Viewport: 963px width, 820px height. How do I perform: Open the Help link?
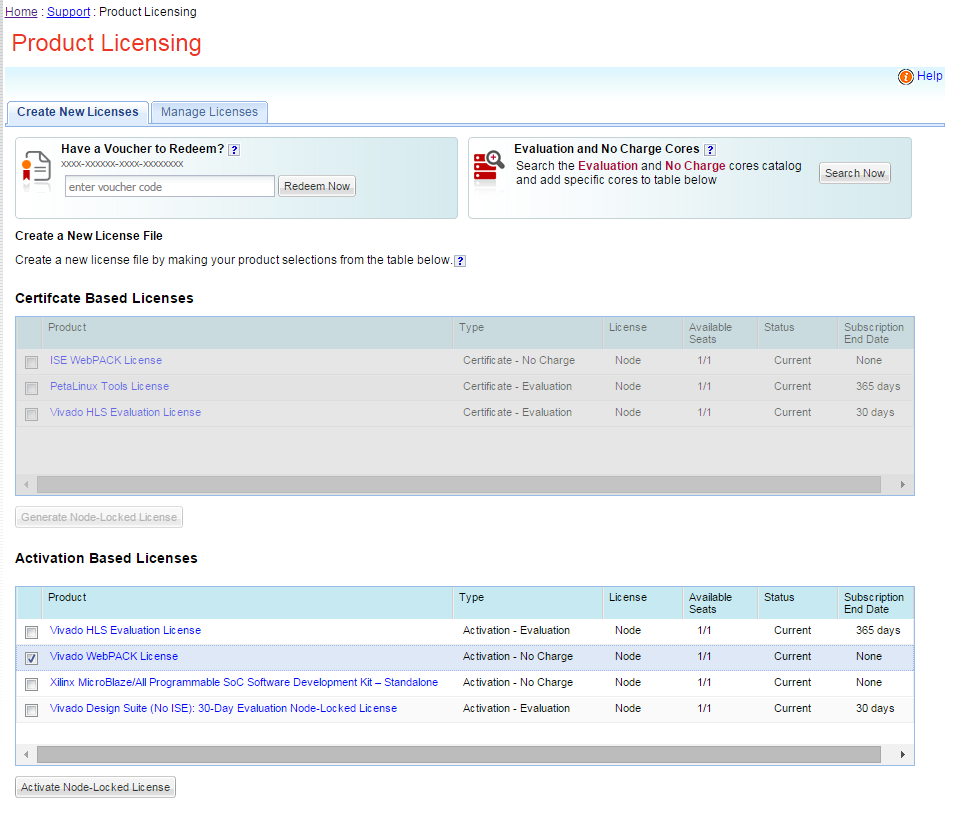coord(929,76)
